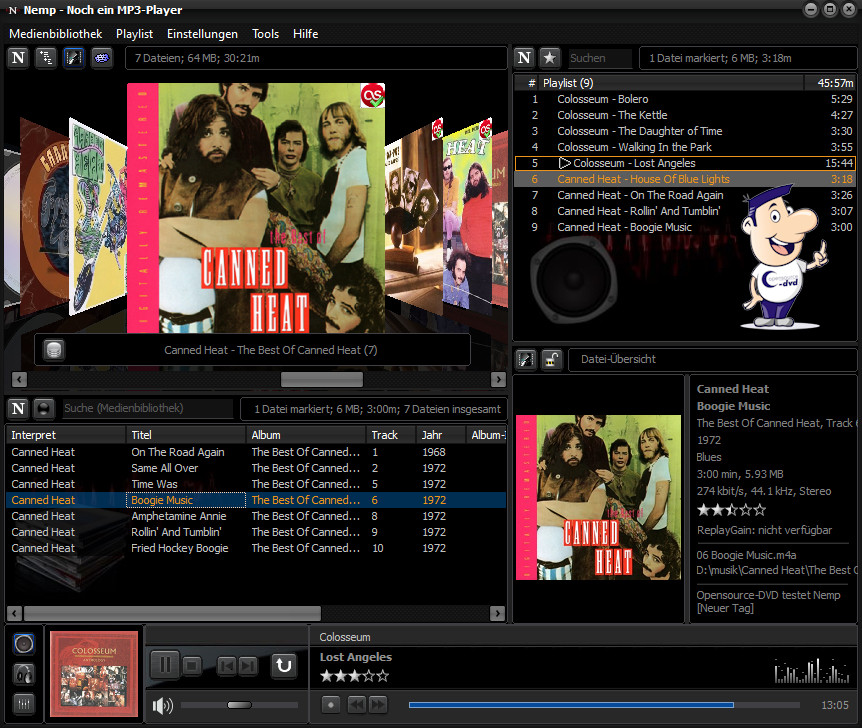The width and height of the screenshot is (862, 728).
Task: Click the star favorites icon above playlist
Action: pyautogui.click(x=550, y=58)
